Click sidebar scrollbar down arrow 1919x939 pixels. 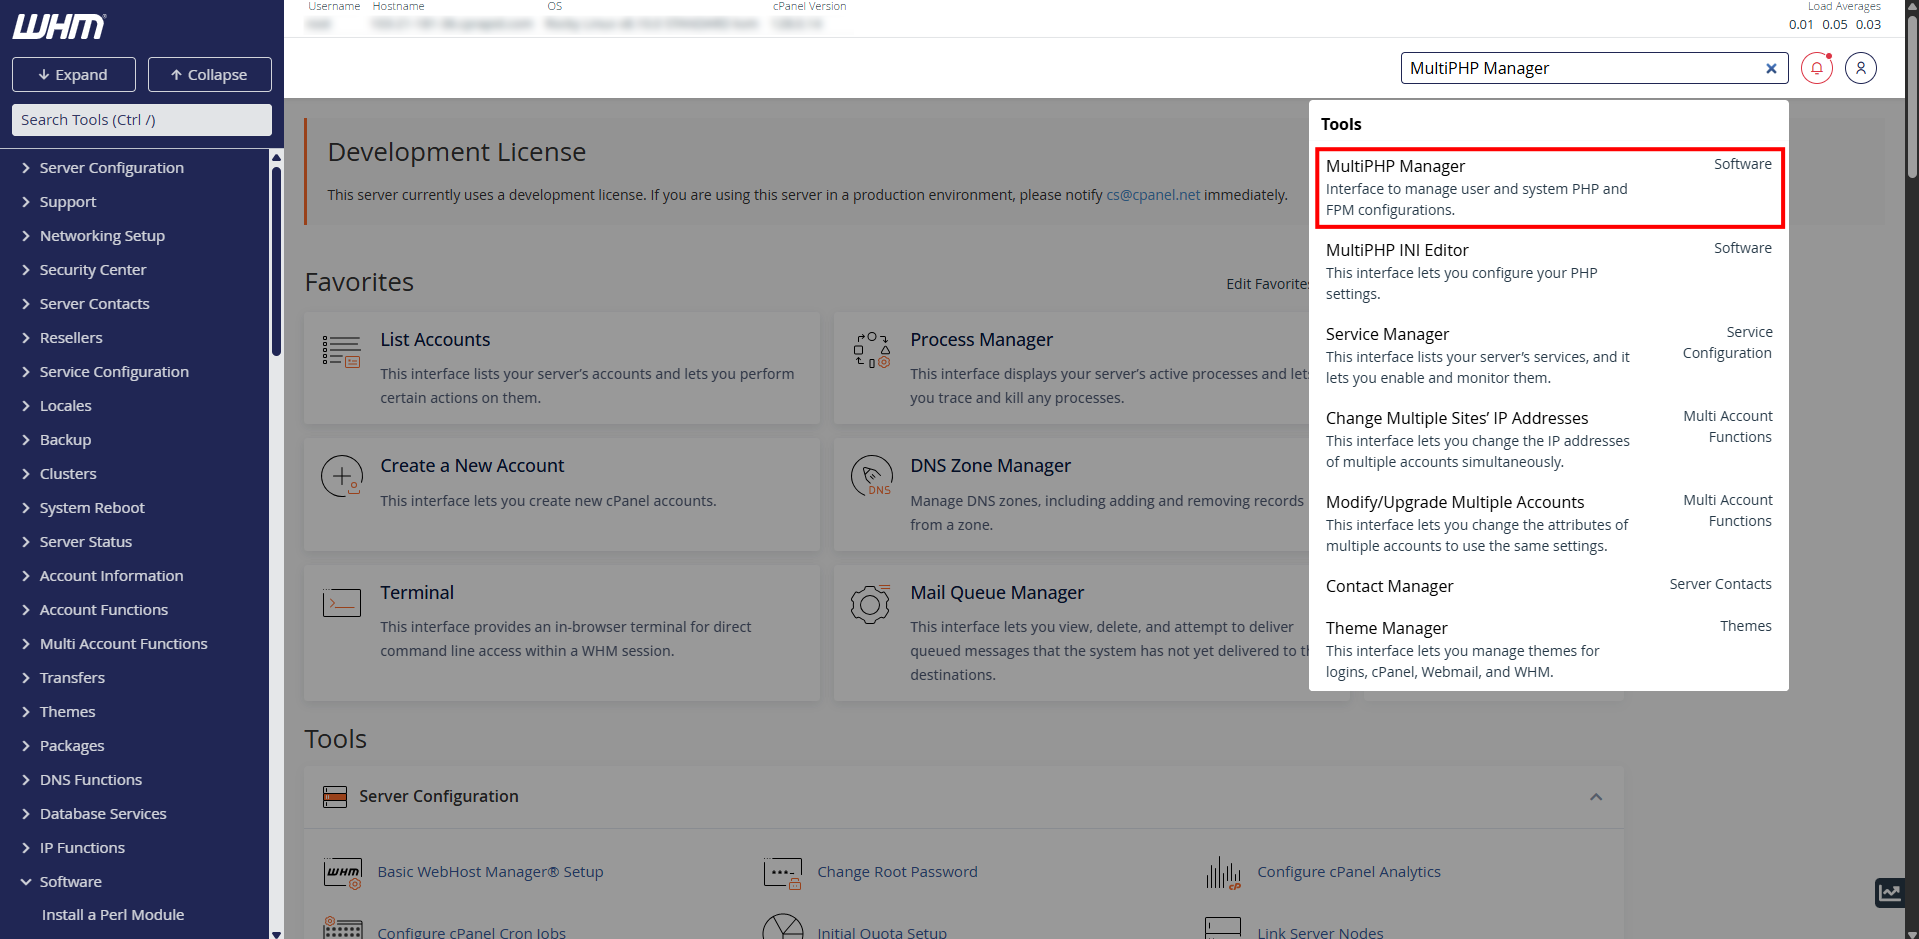276,933
